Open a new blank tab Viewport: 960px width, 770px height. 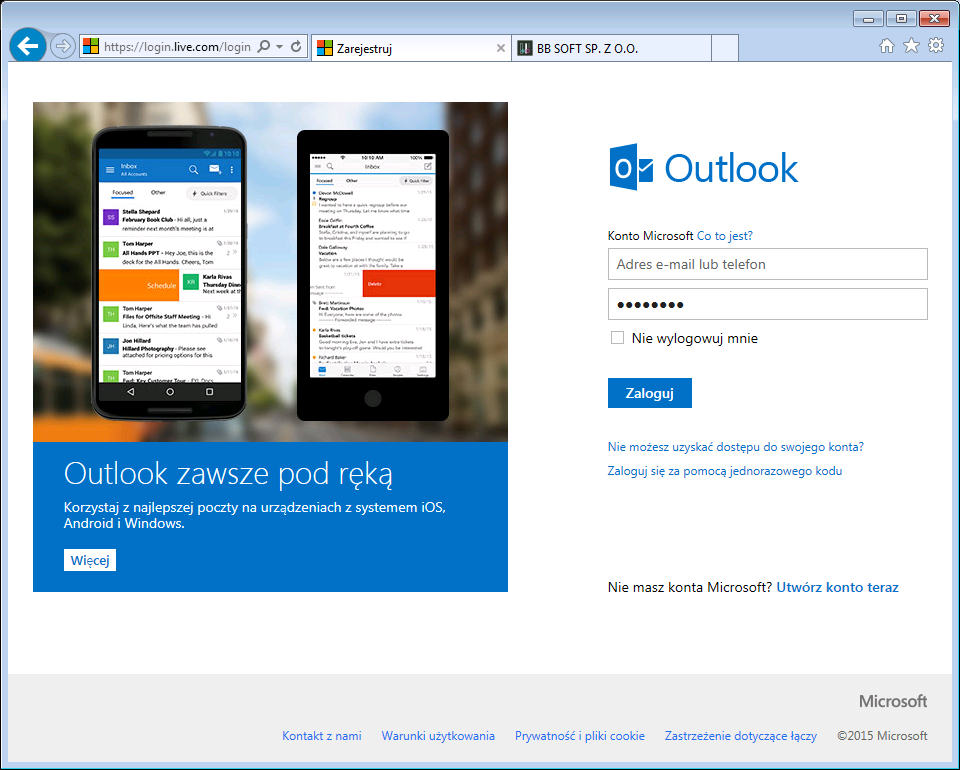[725, 48]
